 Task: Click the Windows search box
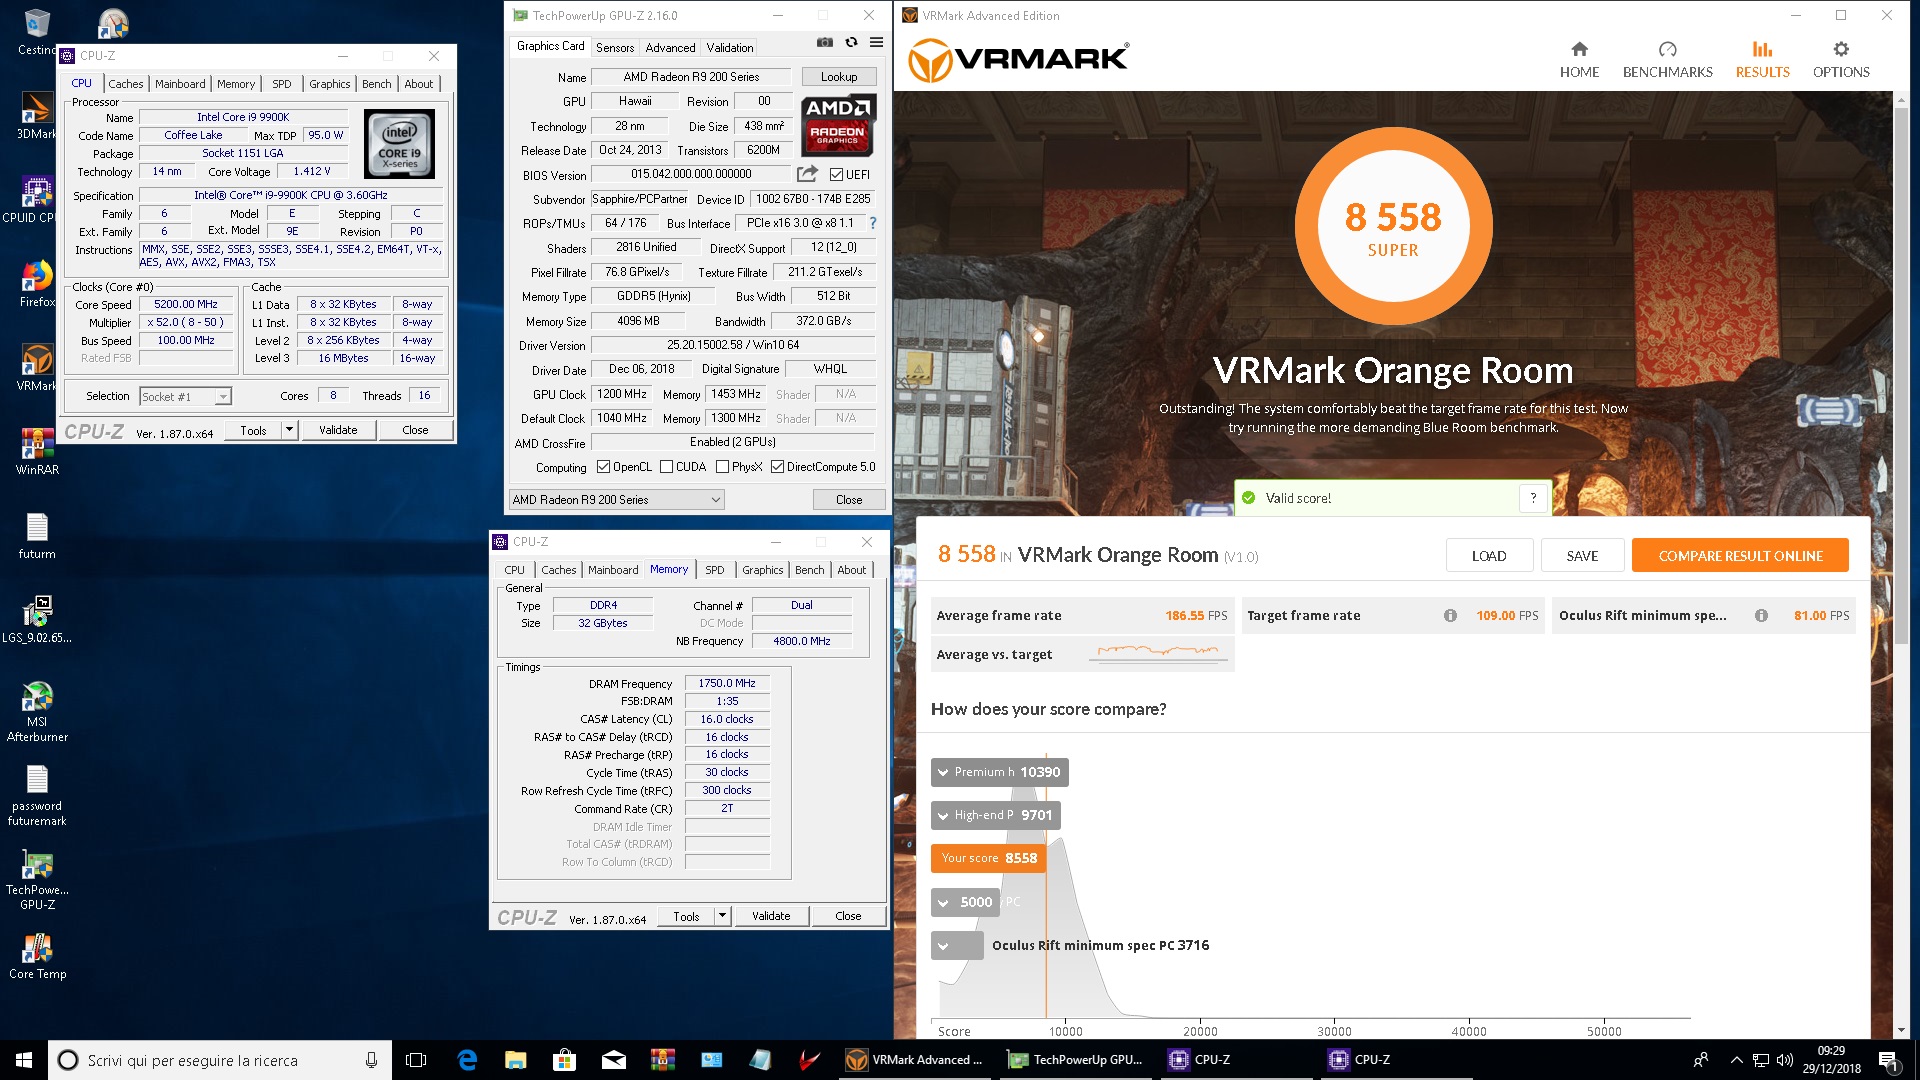coord(220,1060)
